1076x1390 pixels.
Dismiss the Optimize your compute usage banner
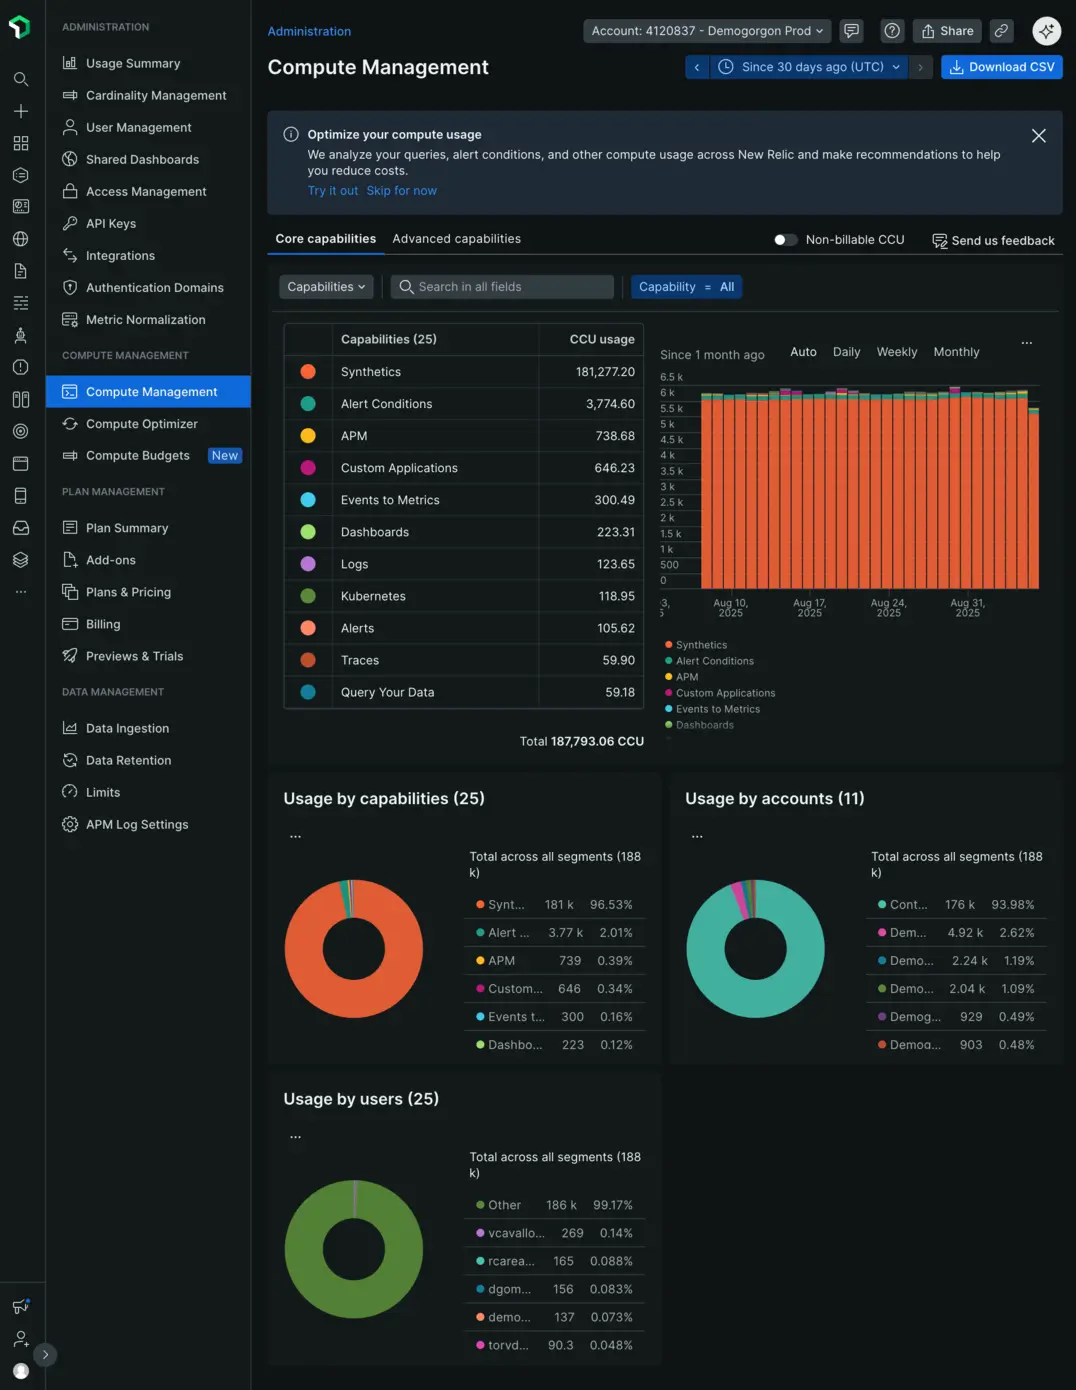point(1038,136)
